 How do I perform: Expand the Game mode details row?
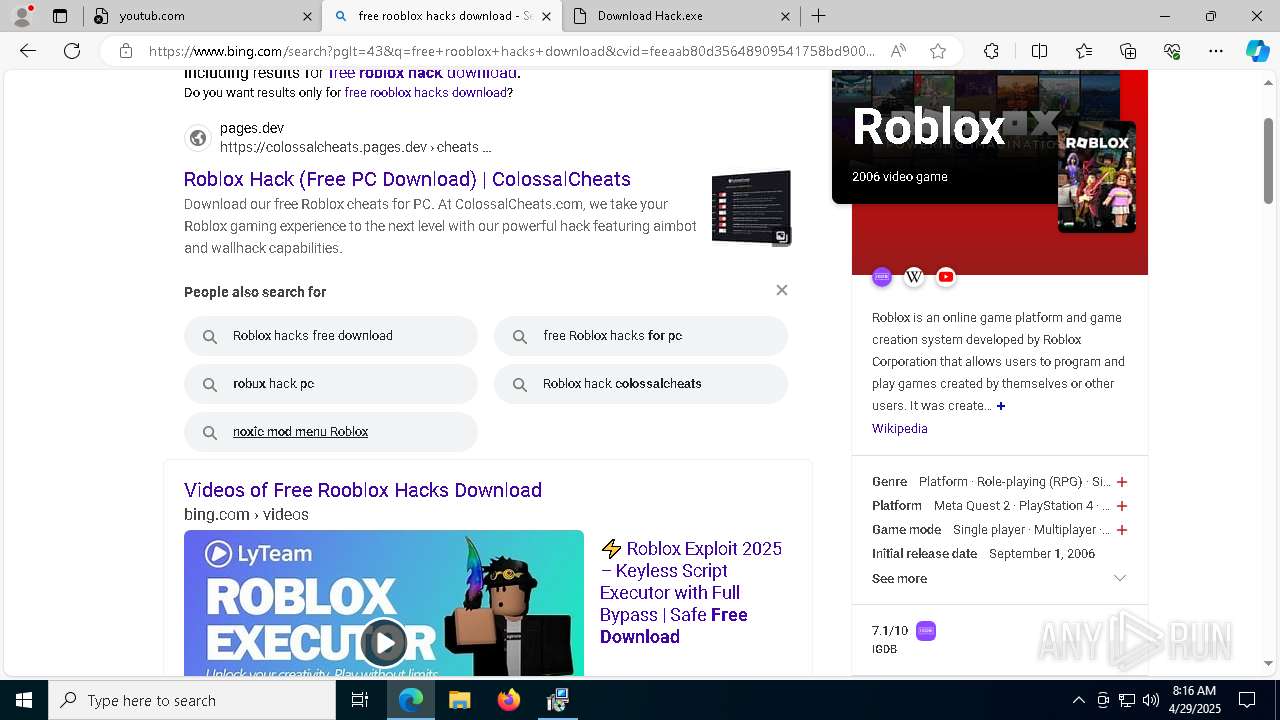pos(1122,530)
